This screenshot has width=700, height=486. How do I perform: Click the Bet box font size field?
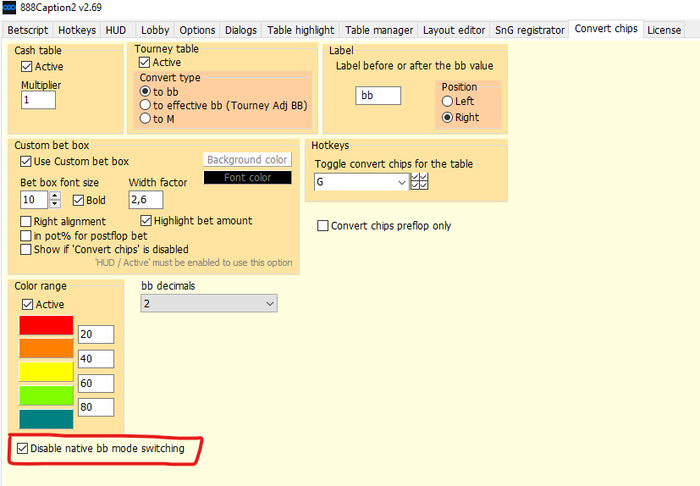pos(34,199)
